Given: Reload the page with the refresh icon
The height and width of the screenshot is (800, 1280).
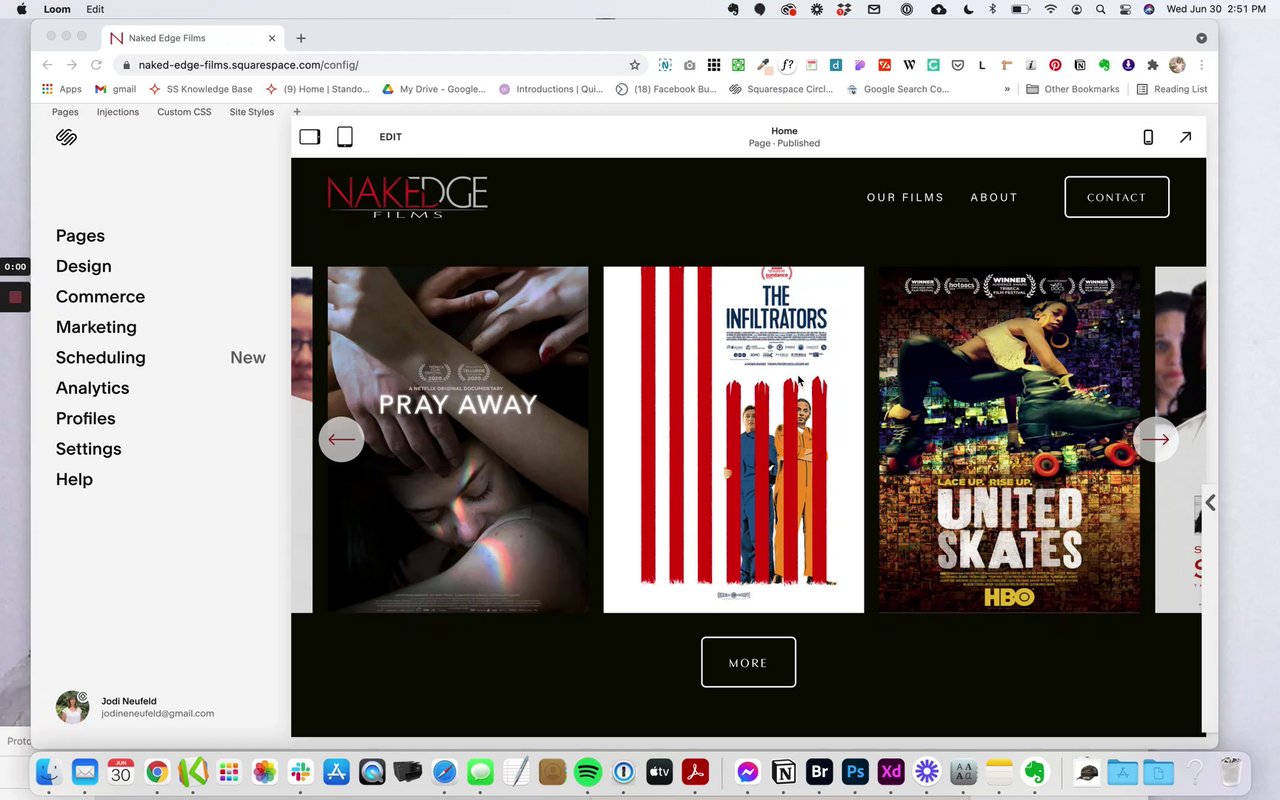Looking at the screenshot, I should coord(96,65).
